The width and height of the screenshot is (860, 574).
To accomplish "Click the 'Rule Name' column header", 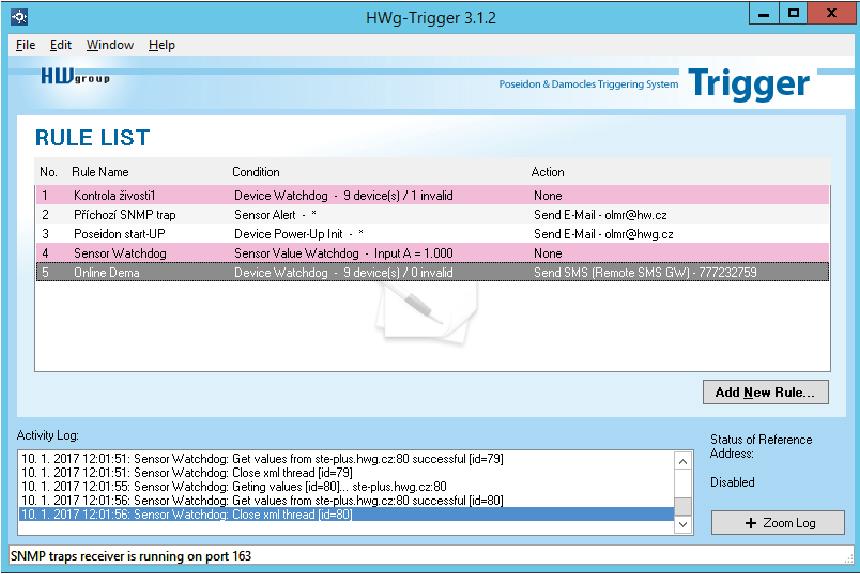I will pos(100,172).
